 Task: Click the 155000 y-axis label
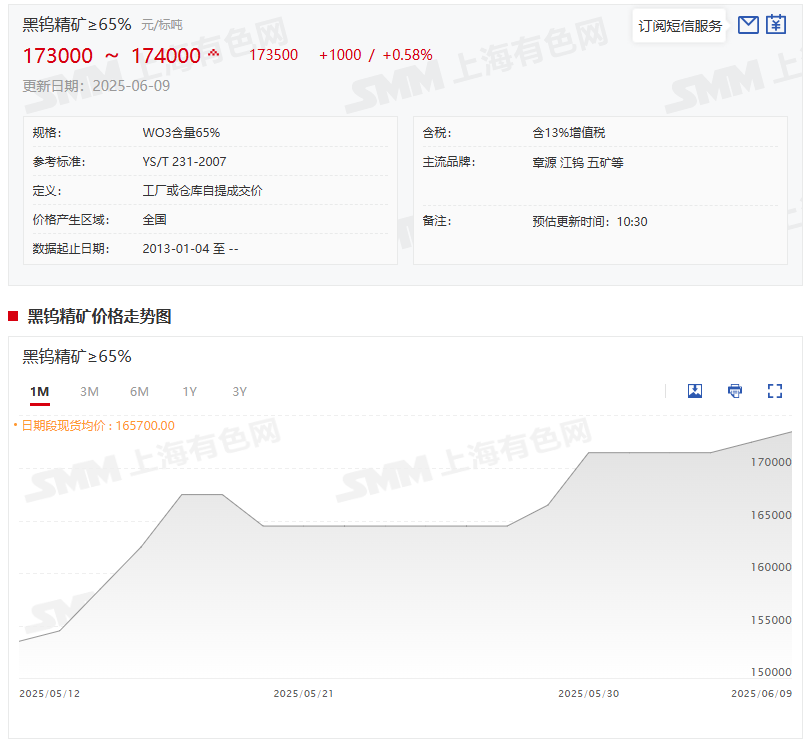[771, 620]
